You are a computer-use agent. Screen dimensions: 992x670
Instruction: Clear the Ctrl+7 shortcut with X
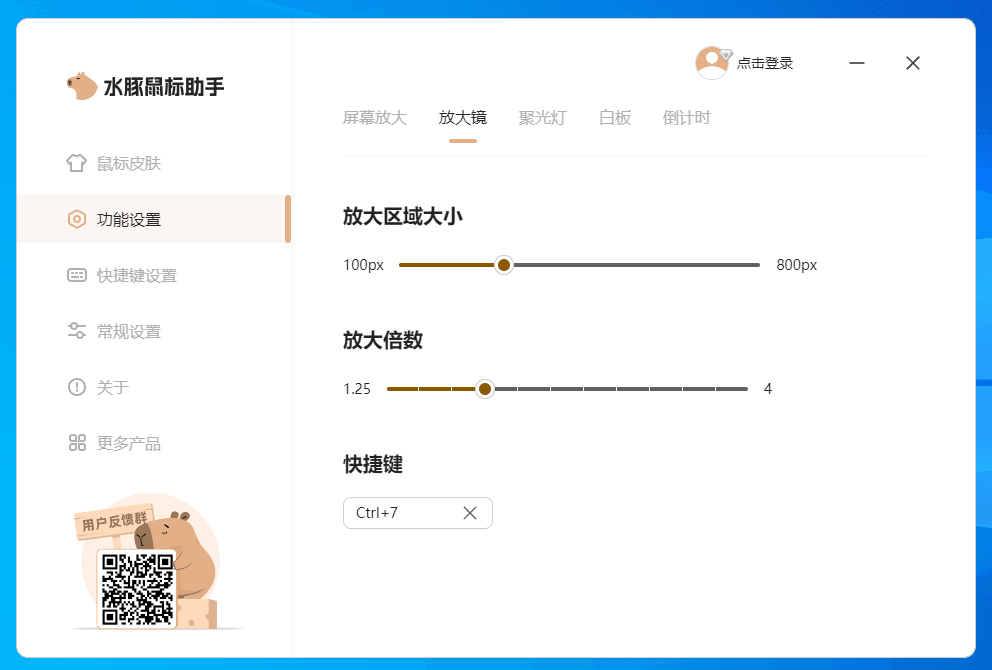click(469, 513)
